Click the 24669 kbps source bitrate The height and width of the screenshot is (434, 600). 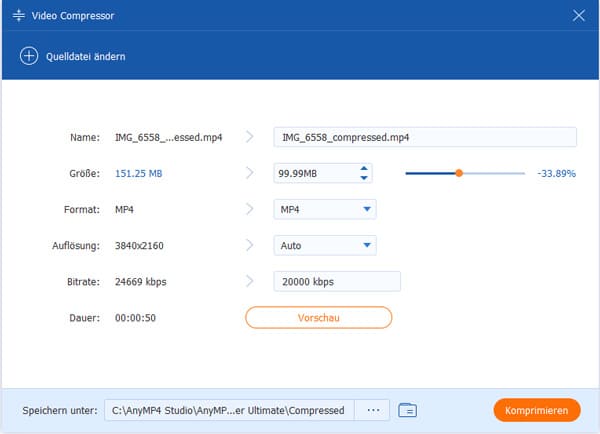(140, 282)
